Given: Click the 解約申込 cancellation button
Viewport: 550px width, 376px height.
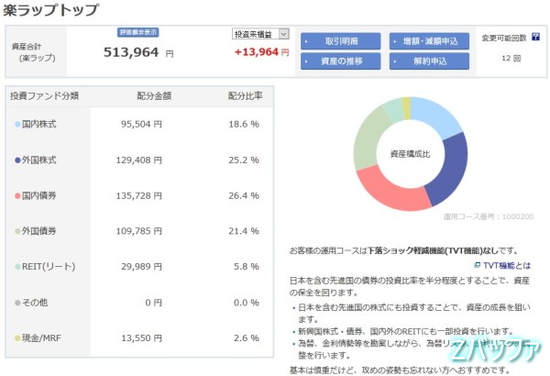Looking at the screenshot, I should [x=429, y=61].
